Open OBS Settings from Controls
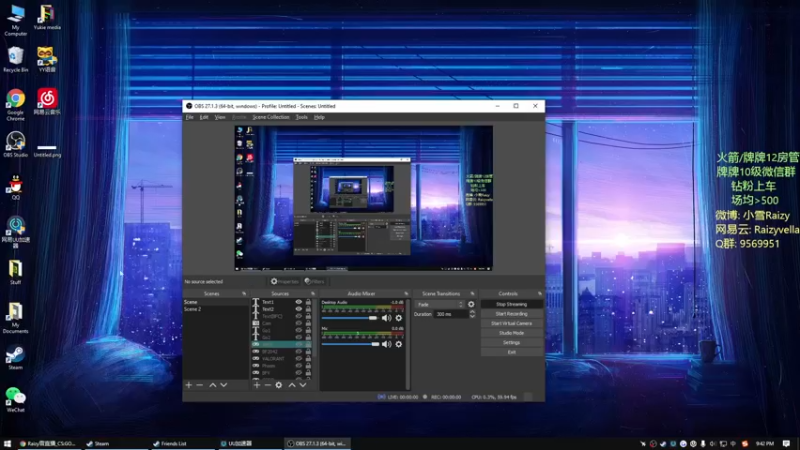This screenshot has height=450, width=800. (x=511, y=343)
